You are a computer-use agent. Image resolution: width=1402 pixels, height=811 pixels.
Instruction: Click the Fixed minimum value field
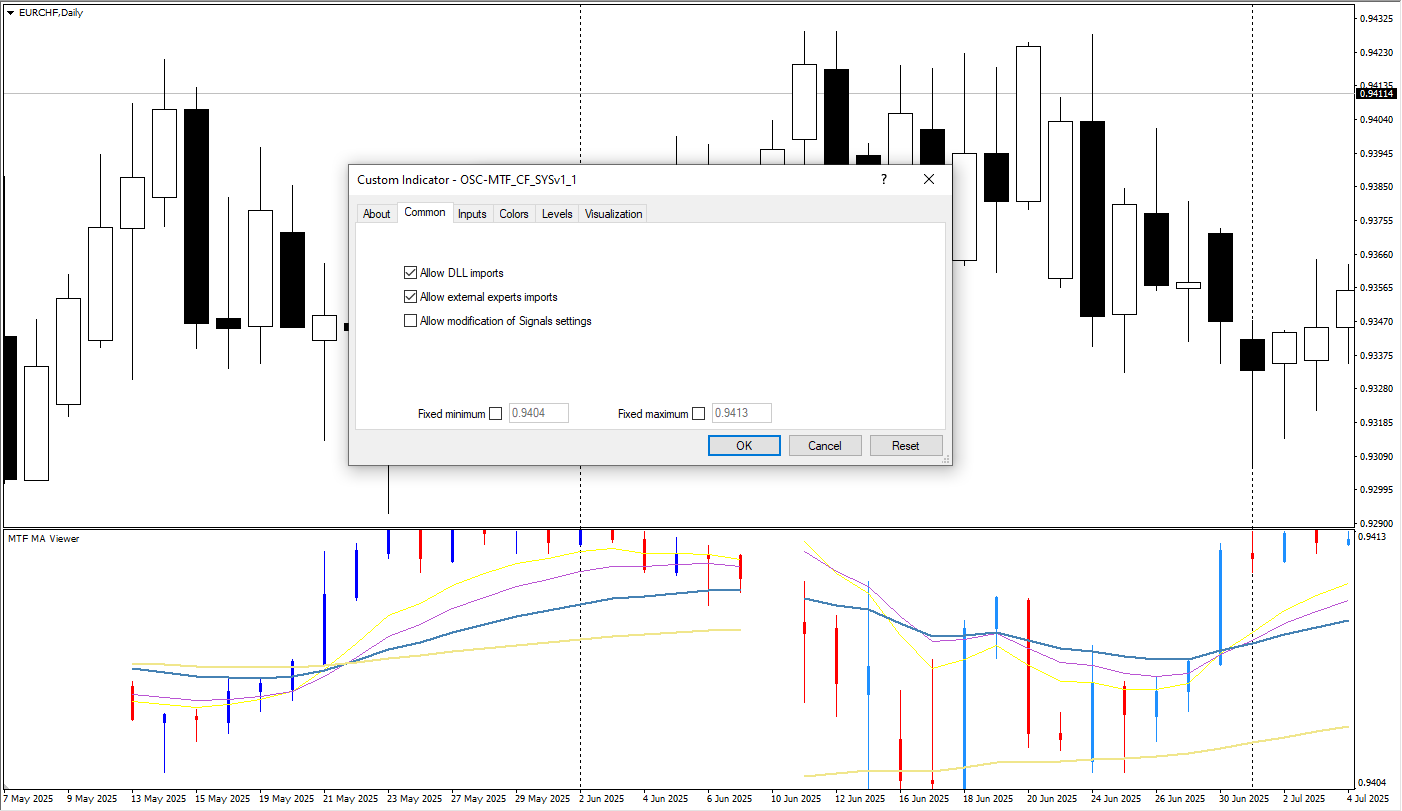pos(539,413)
